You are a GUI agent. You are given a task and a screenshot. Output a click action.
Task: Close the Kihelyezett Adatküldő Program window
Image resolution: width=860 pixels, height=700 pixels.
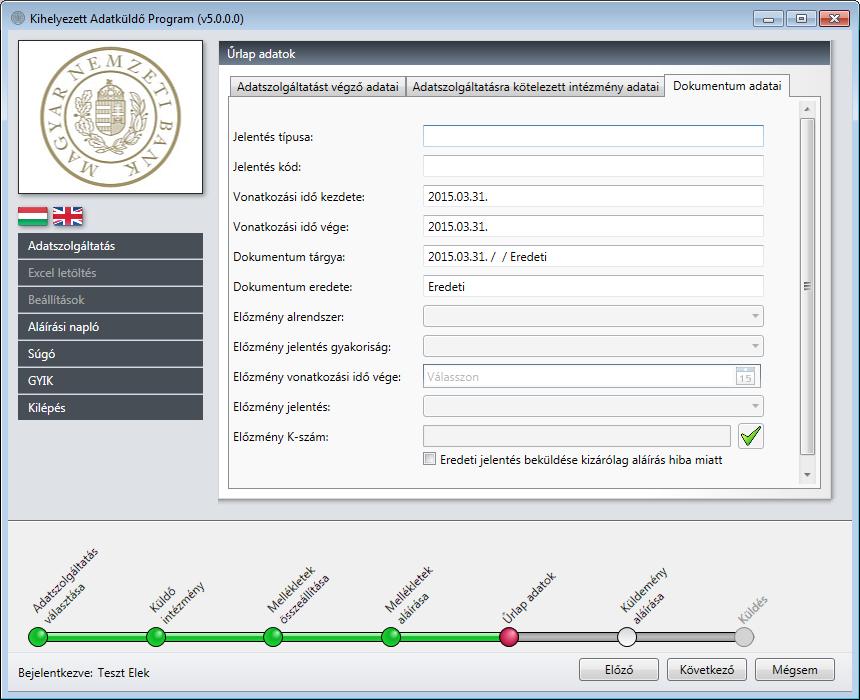[x=834, y=19]
